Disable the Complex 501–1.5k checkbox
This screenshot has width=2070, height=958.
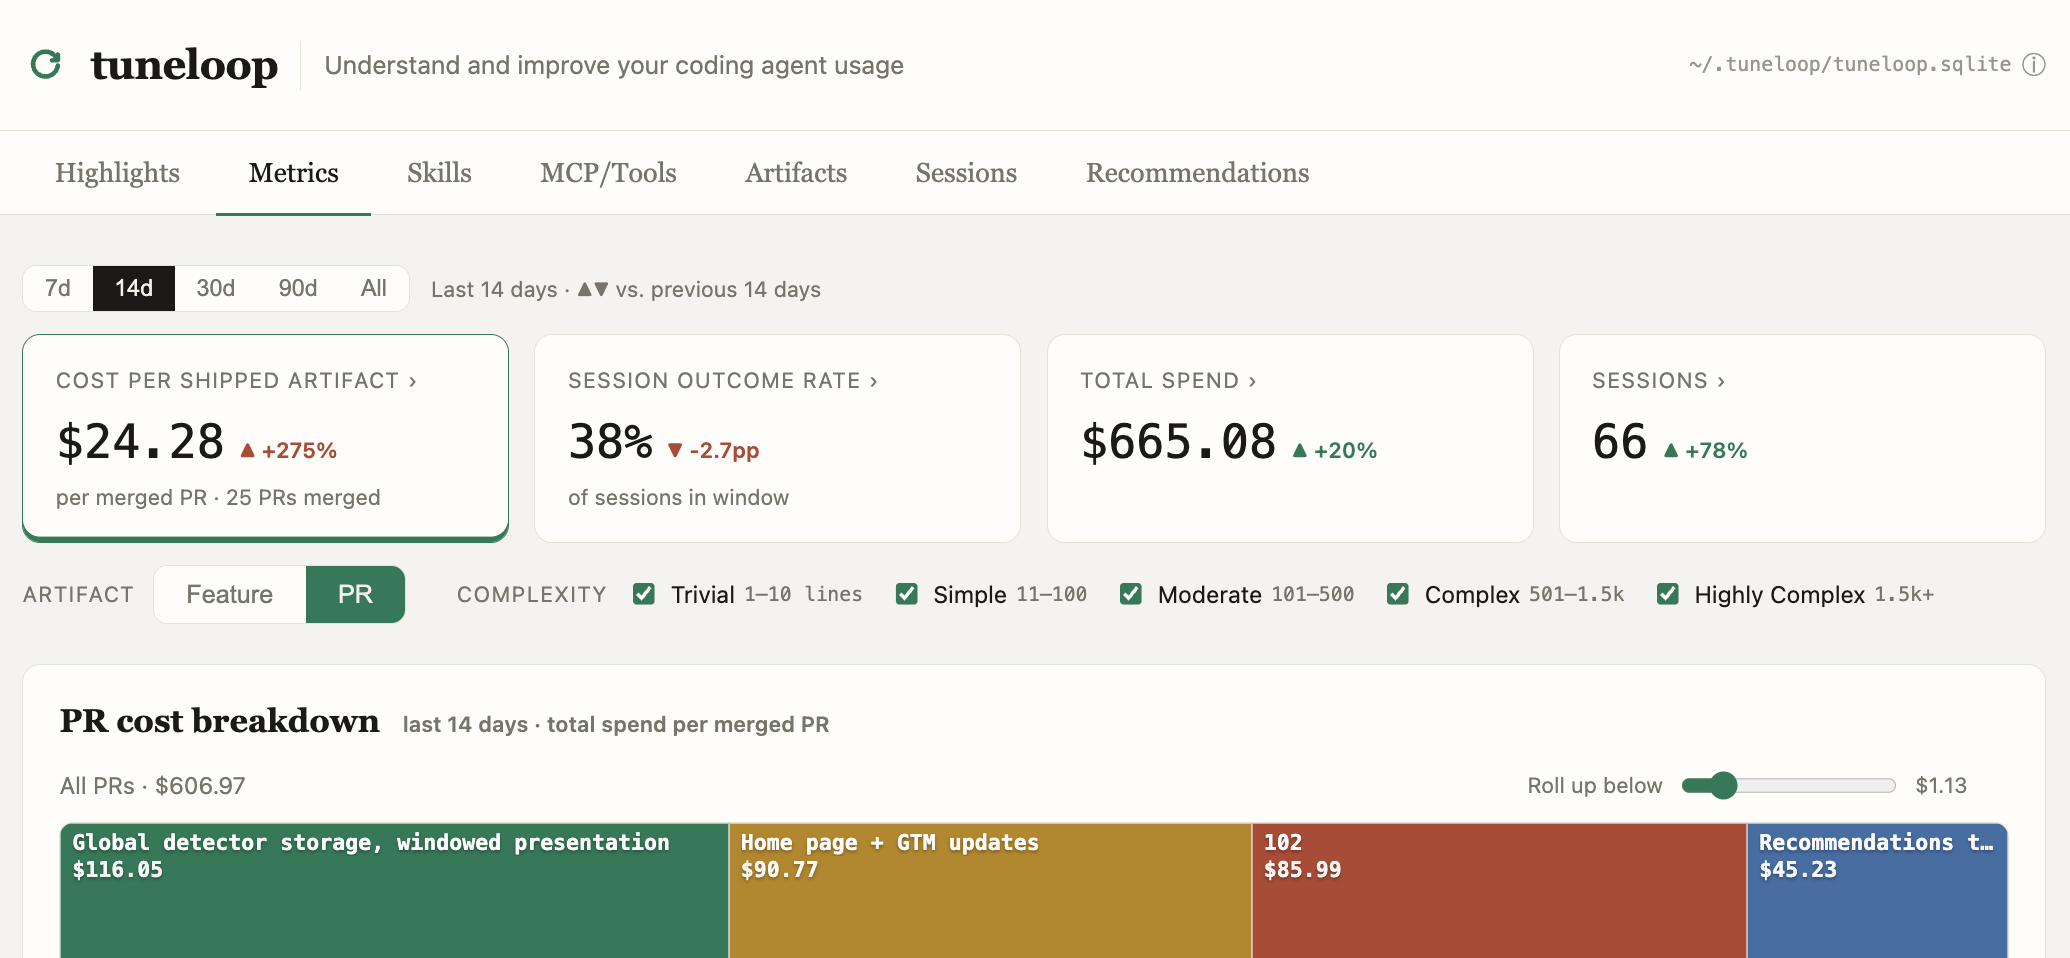pos(1398,594)
